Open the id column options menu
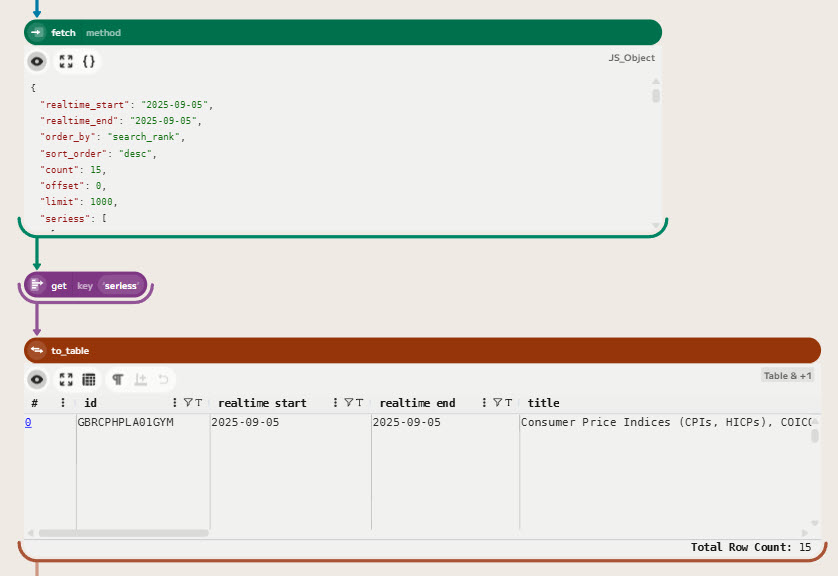Screen dimensions: 838x576 [175, 403]
